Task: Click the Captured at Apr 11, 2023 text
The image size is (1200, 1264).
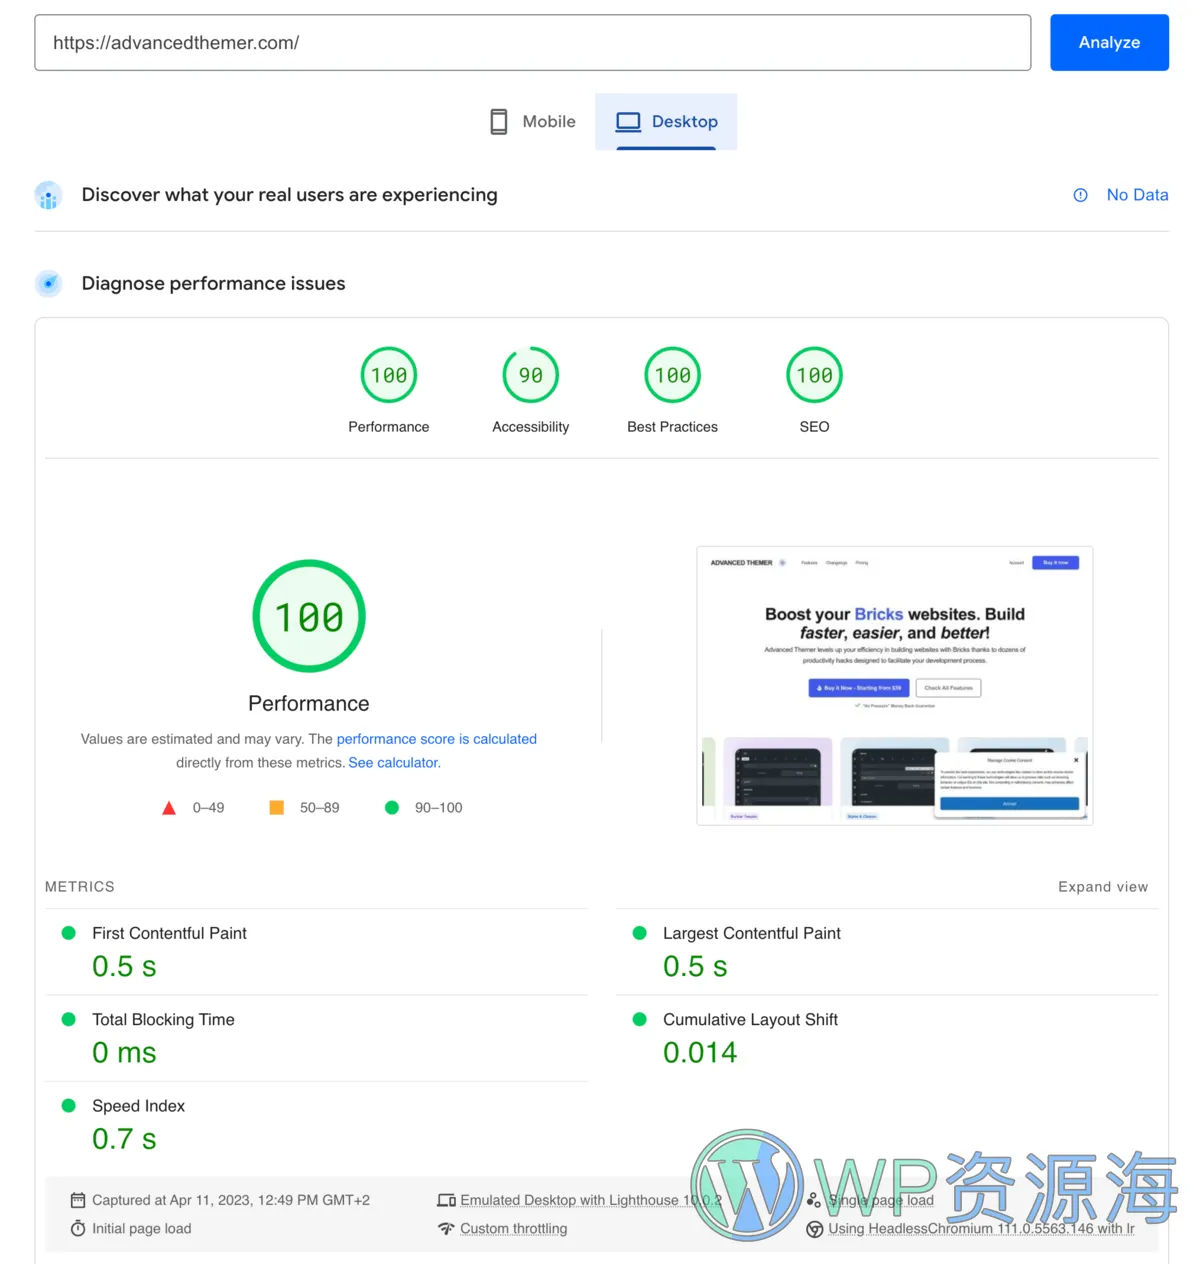Action: [x=231, y=1200]
